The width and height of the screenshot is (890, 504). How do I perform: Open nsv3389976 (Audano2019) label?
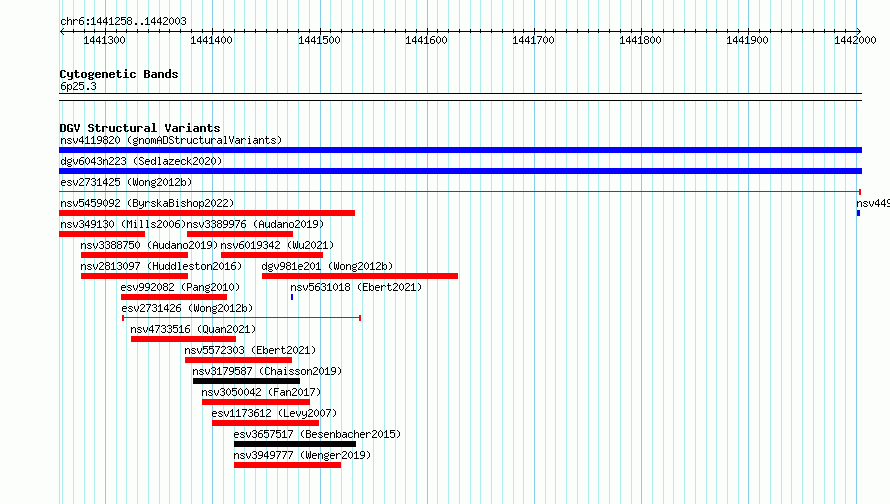pos(255,224)
